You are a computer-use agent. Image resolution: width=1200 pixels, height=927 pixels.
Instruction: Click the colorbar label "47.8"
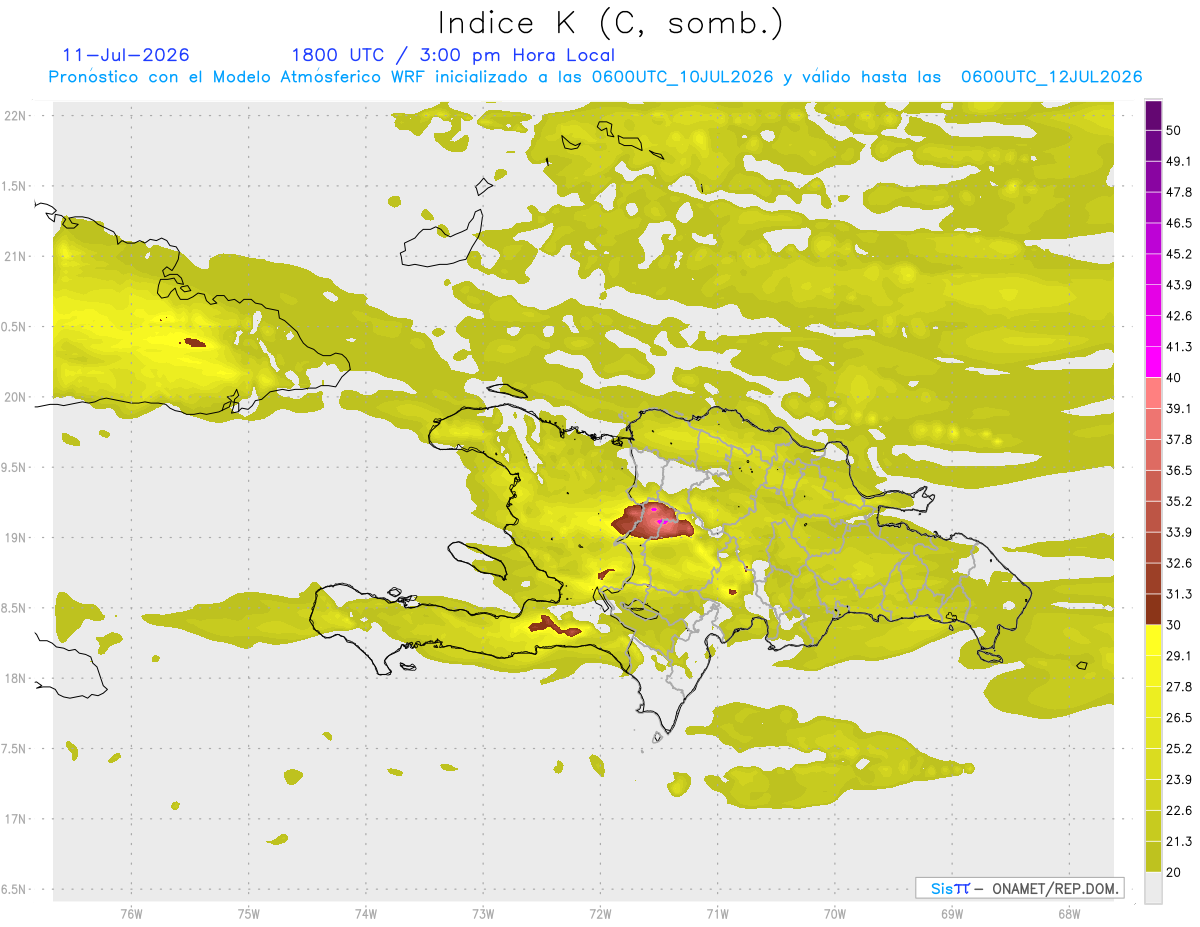point(1178,192)
